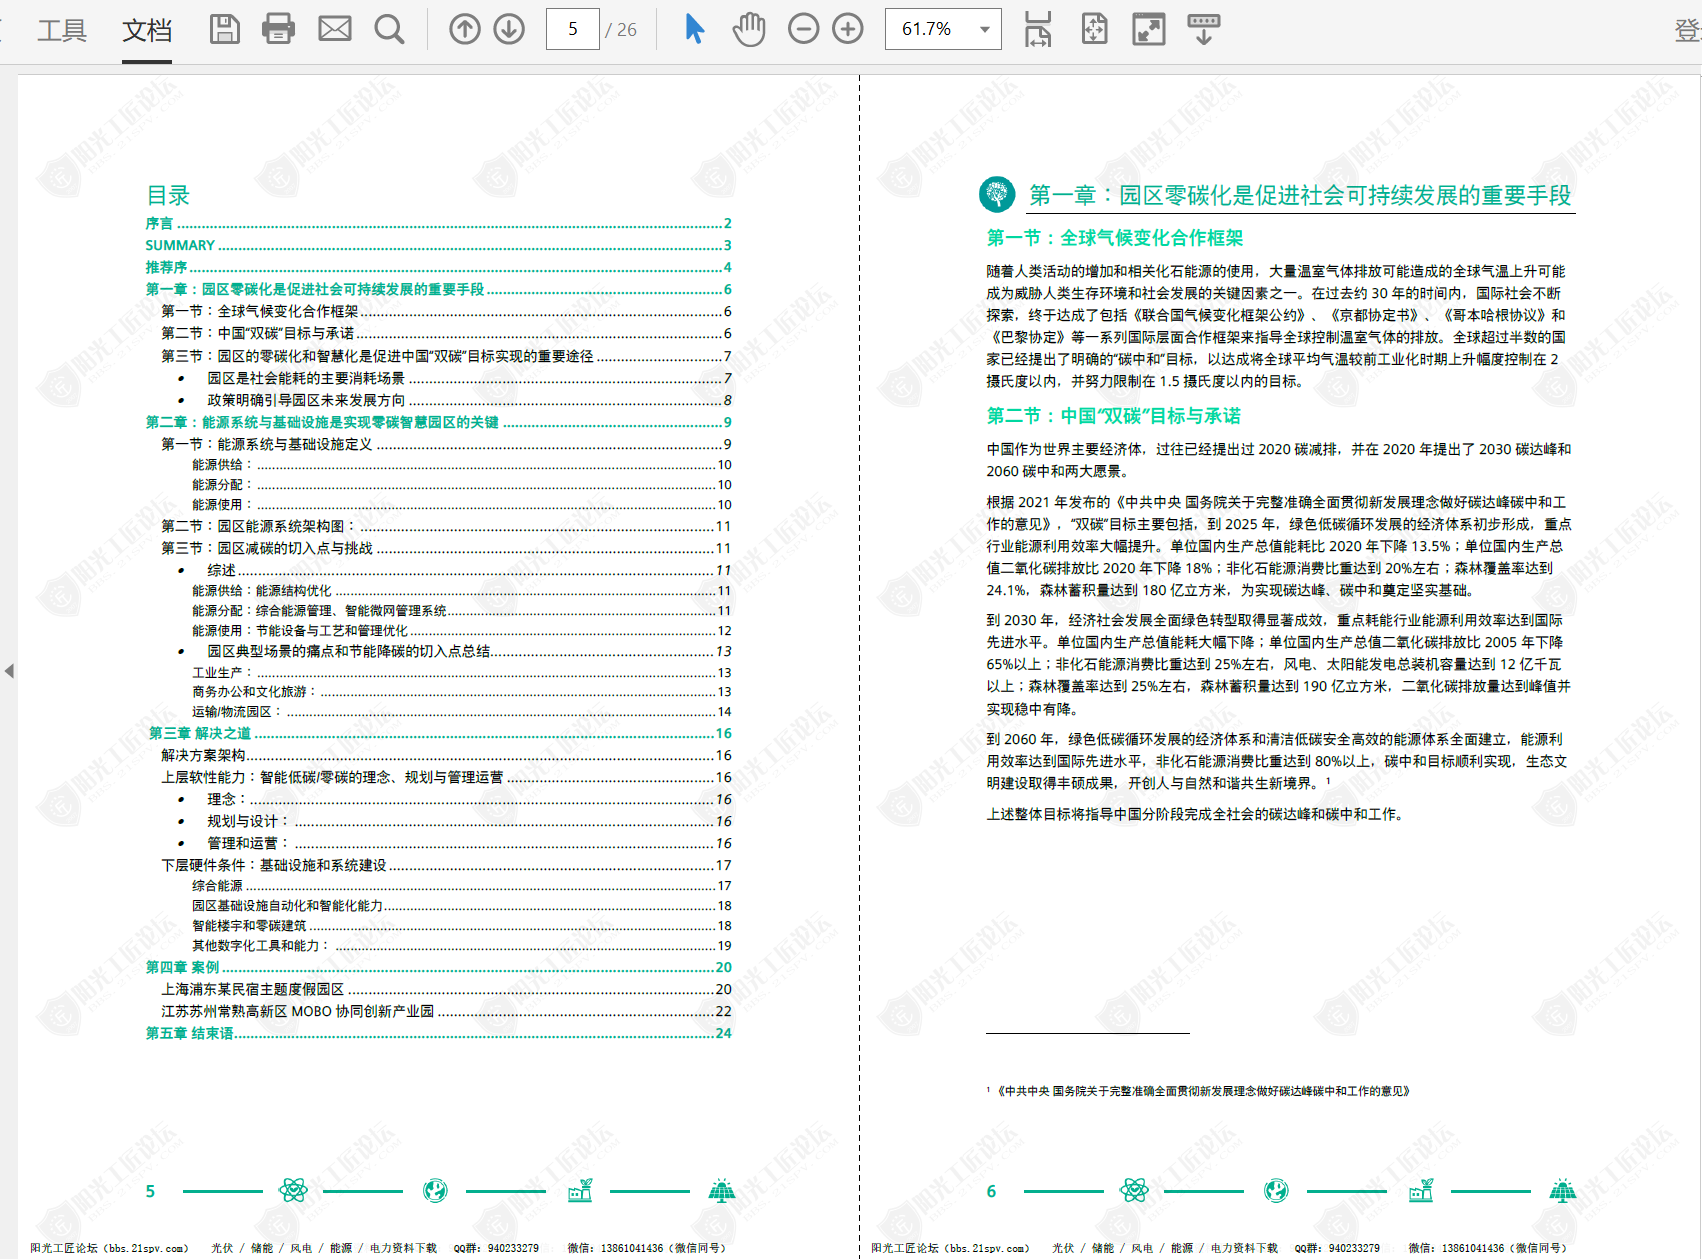Click TOC line 第一节：全球气候变化合作框架
Viewport: 1702px width, 1259px height.
click(446, 311)
